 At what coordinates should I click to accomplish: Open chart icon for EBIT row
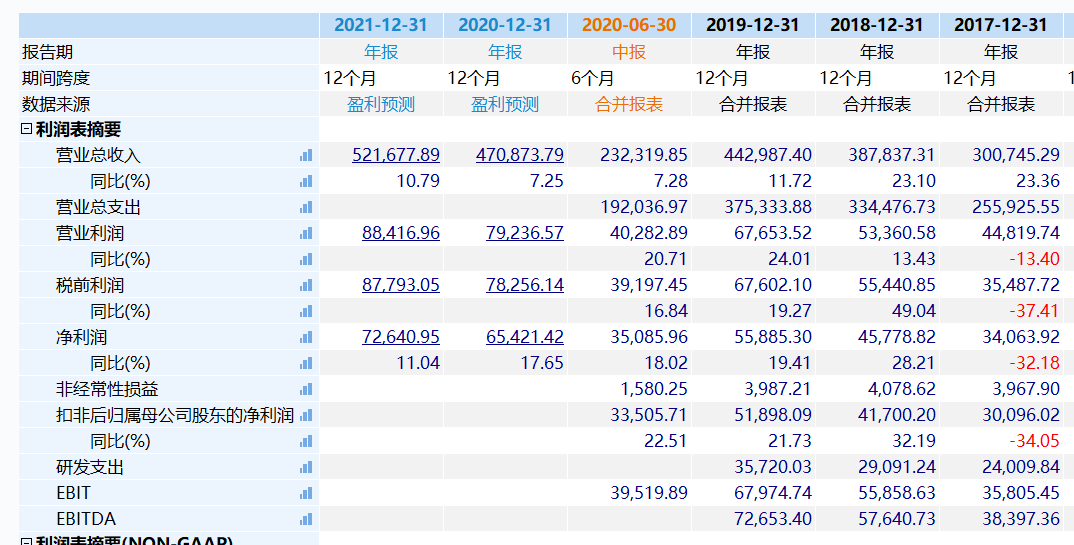point(306,494)
